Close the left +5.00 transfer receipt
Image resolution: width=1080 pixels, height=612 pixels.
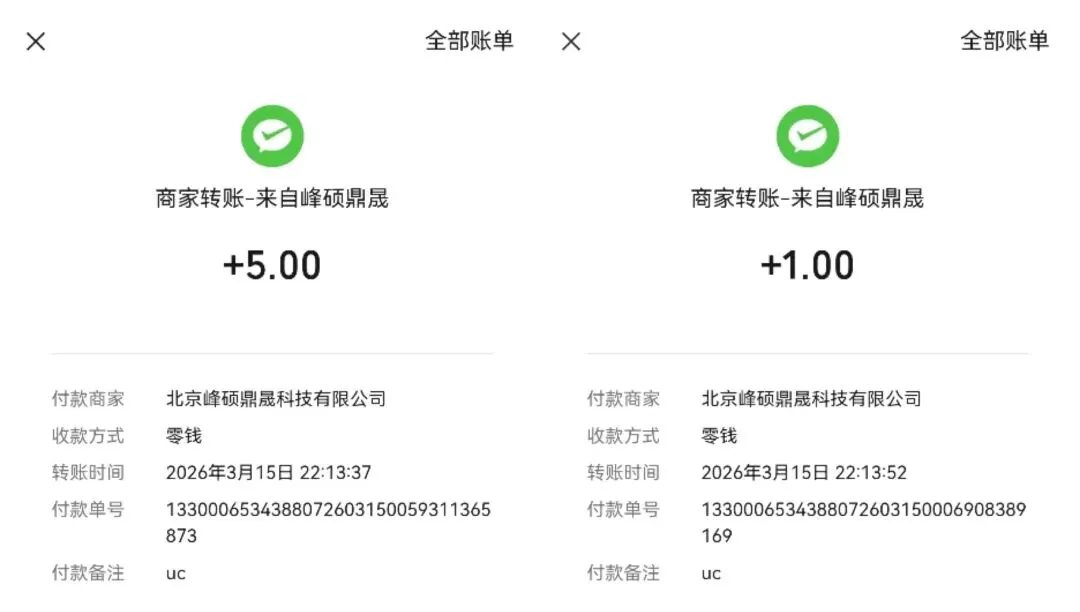click(36, 41)
